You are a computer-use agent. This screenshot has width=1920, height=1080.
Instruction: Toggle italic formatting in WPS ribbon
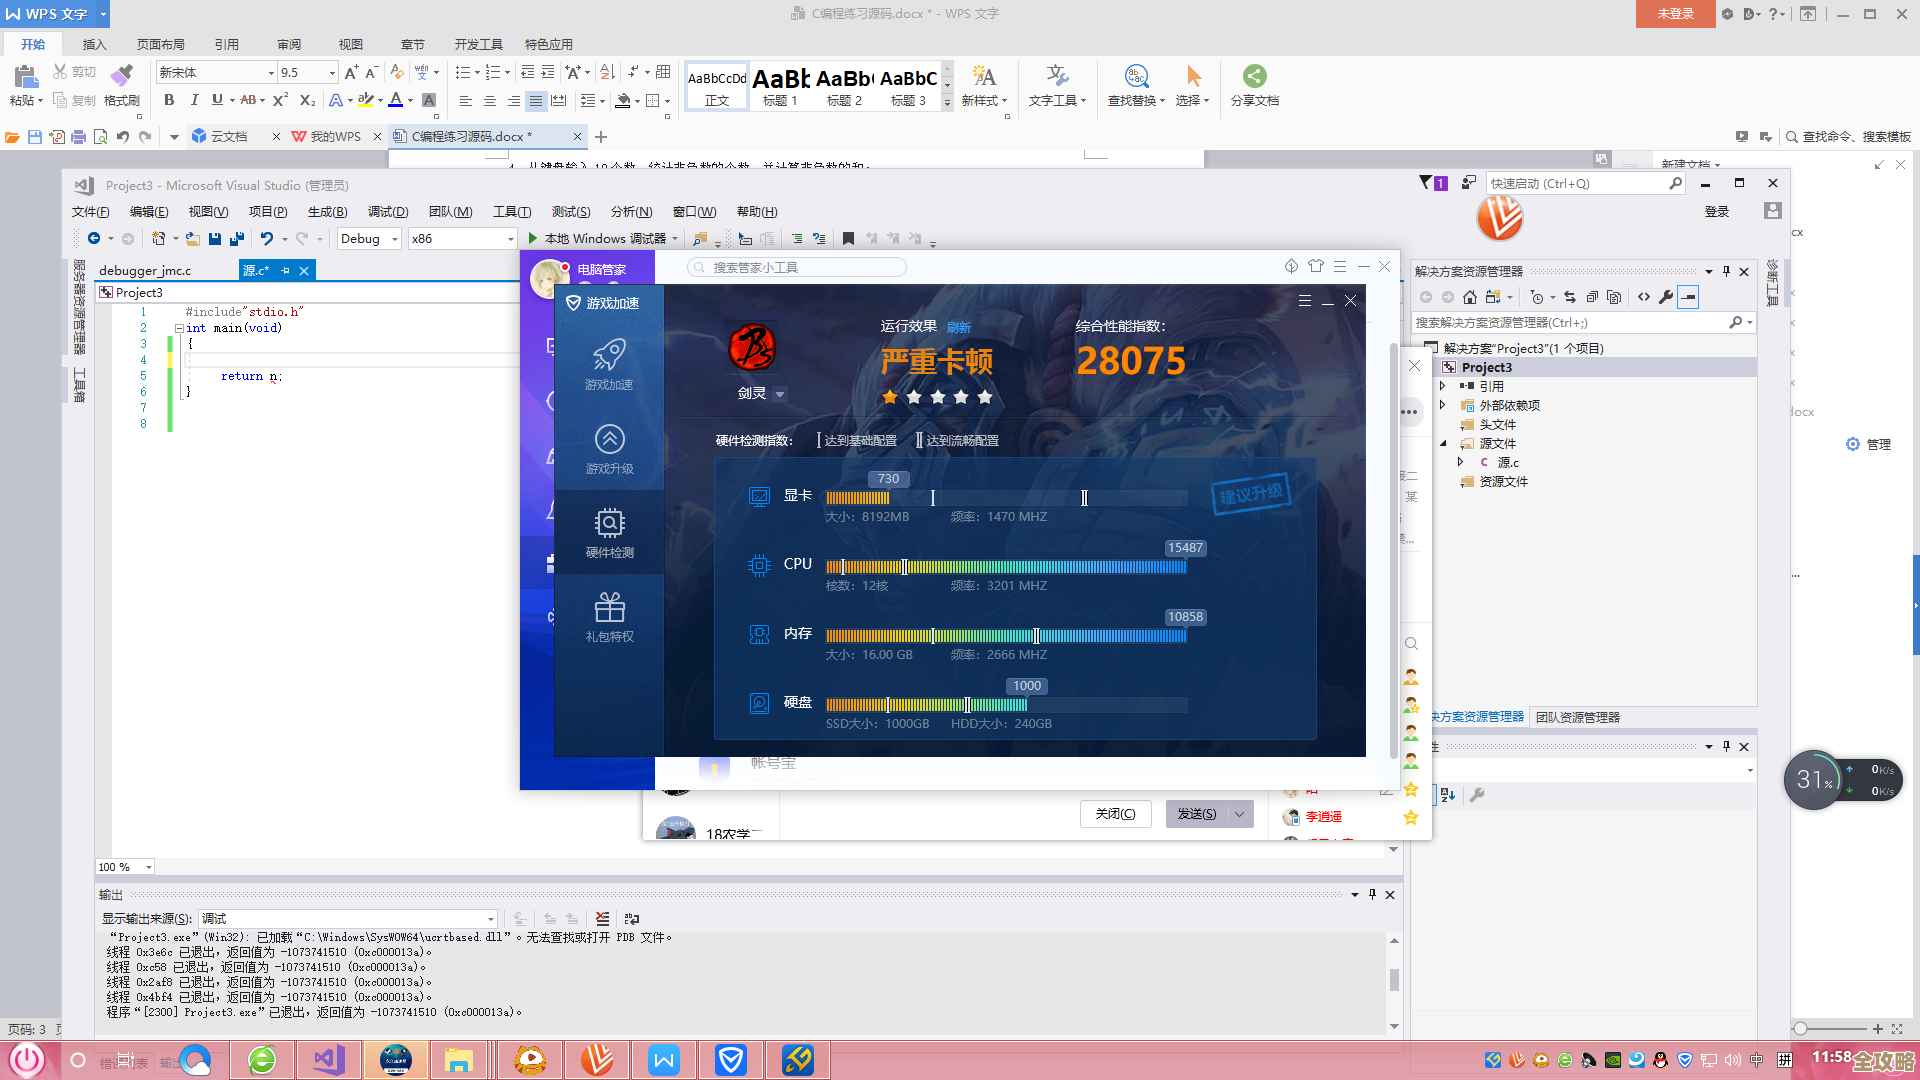point(194,100)
